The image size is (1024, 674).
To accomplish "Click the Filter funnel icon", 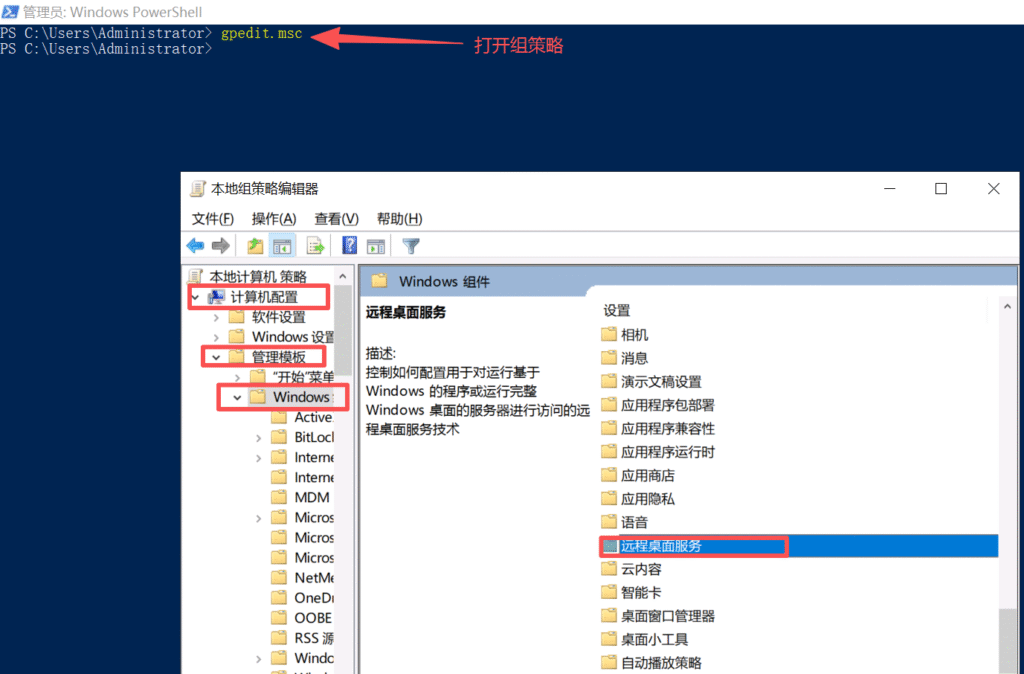I will point(410,246).
